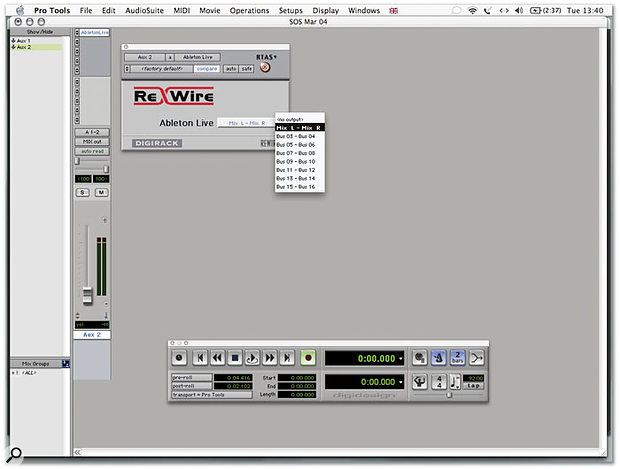The height and width of the screenshot is (469, 620).
Task: Open the A 1-2 input selector
Action: click(92, 132)
